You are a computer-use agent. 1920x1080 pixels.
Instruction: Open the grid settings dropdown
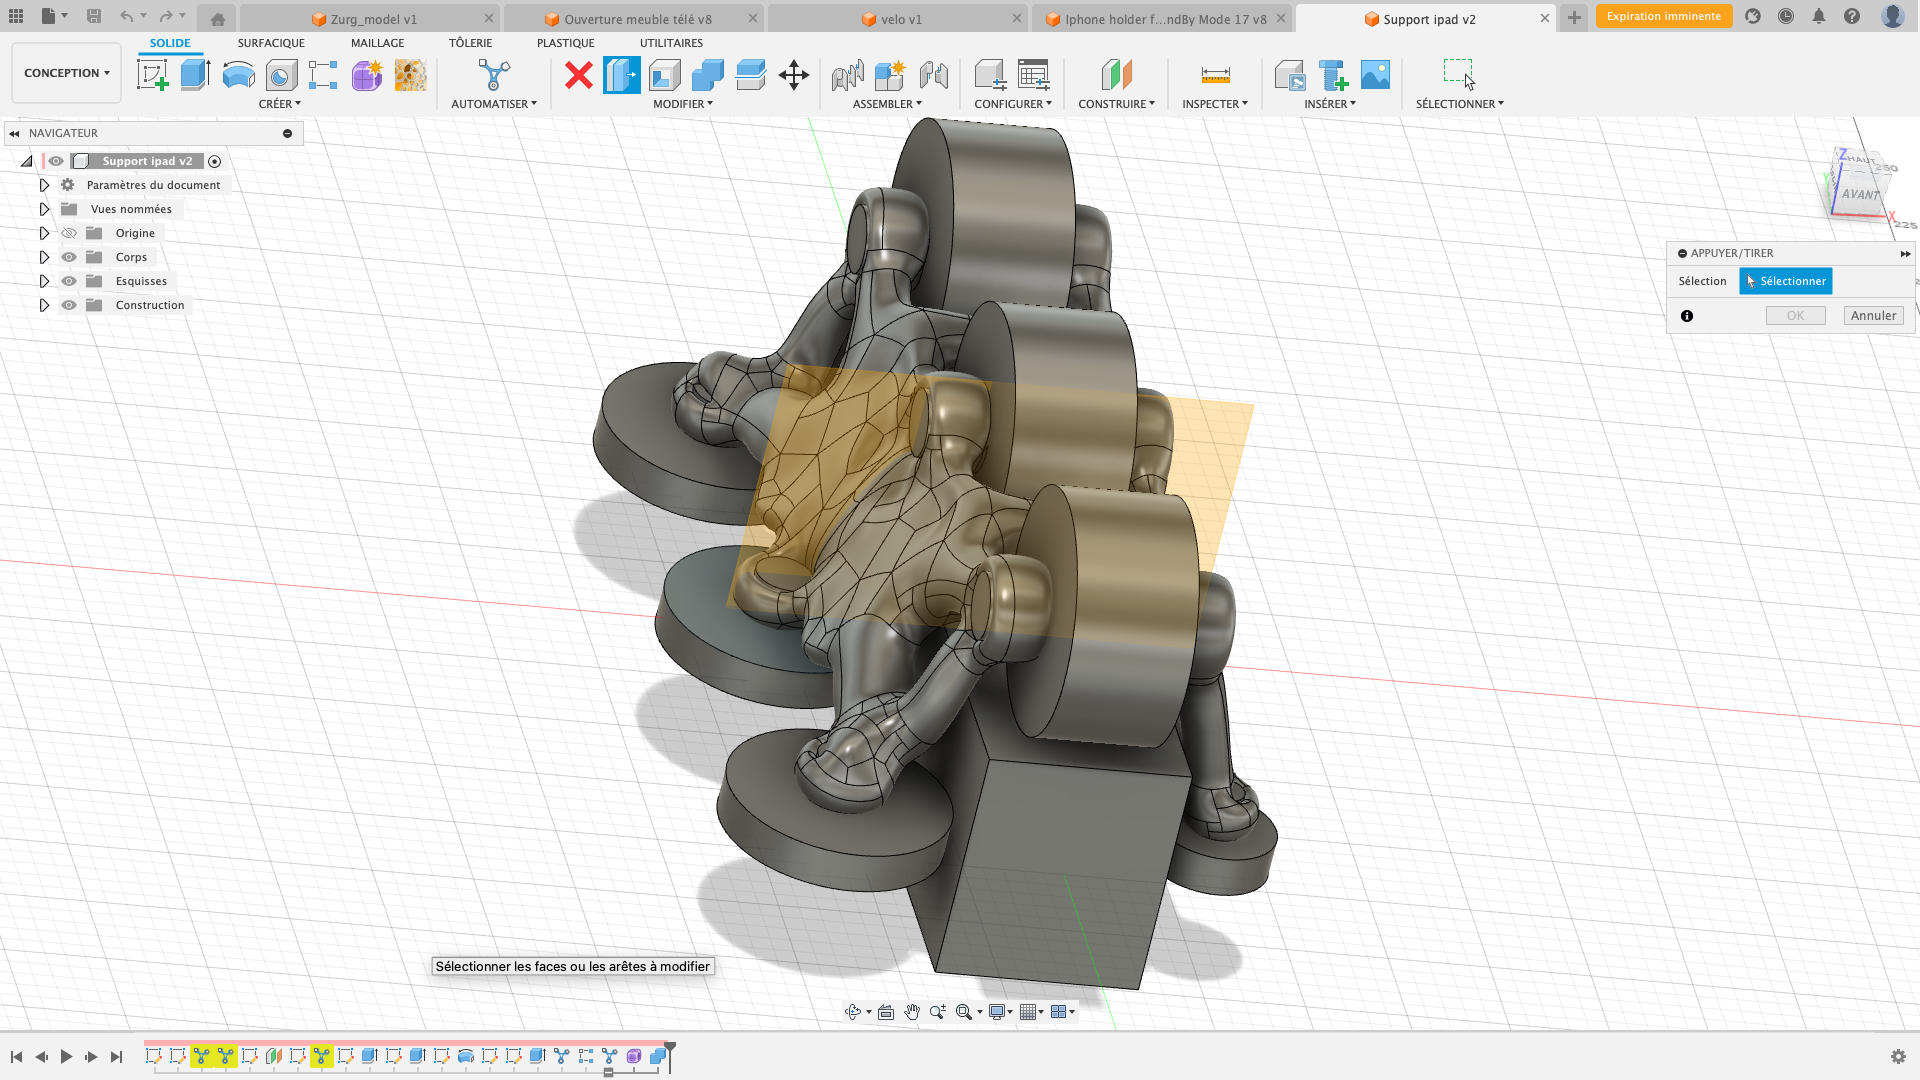pos(1032,1012)
